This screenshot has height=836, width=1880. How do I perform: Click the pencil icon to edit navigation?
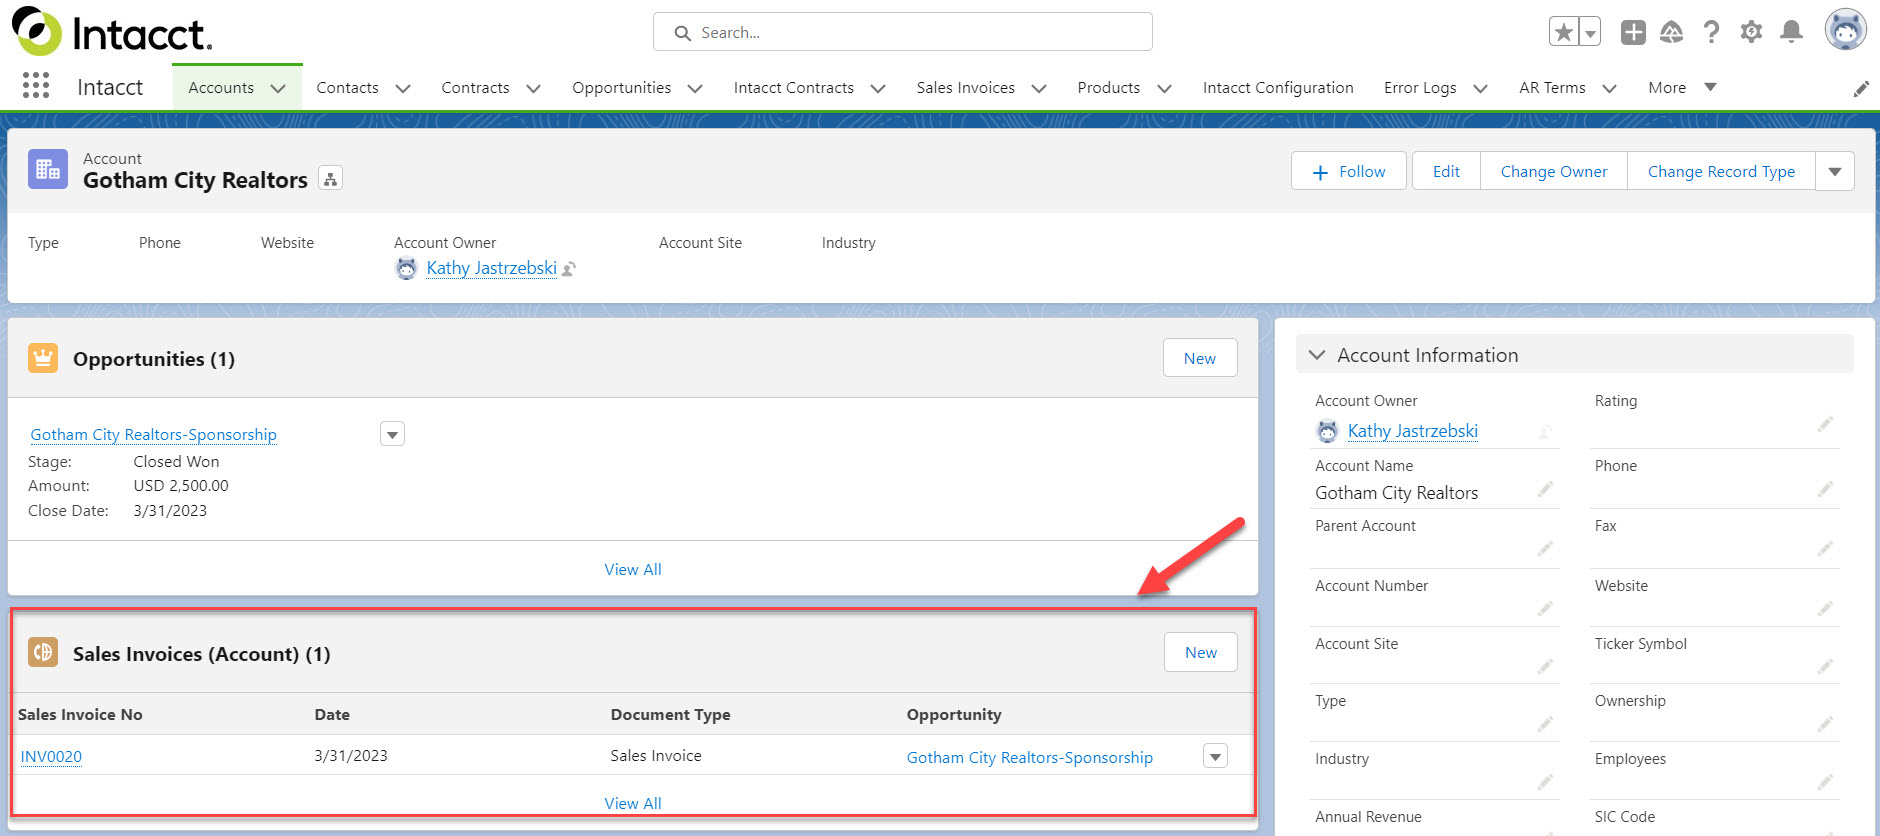[x=1860, y=89]
